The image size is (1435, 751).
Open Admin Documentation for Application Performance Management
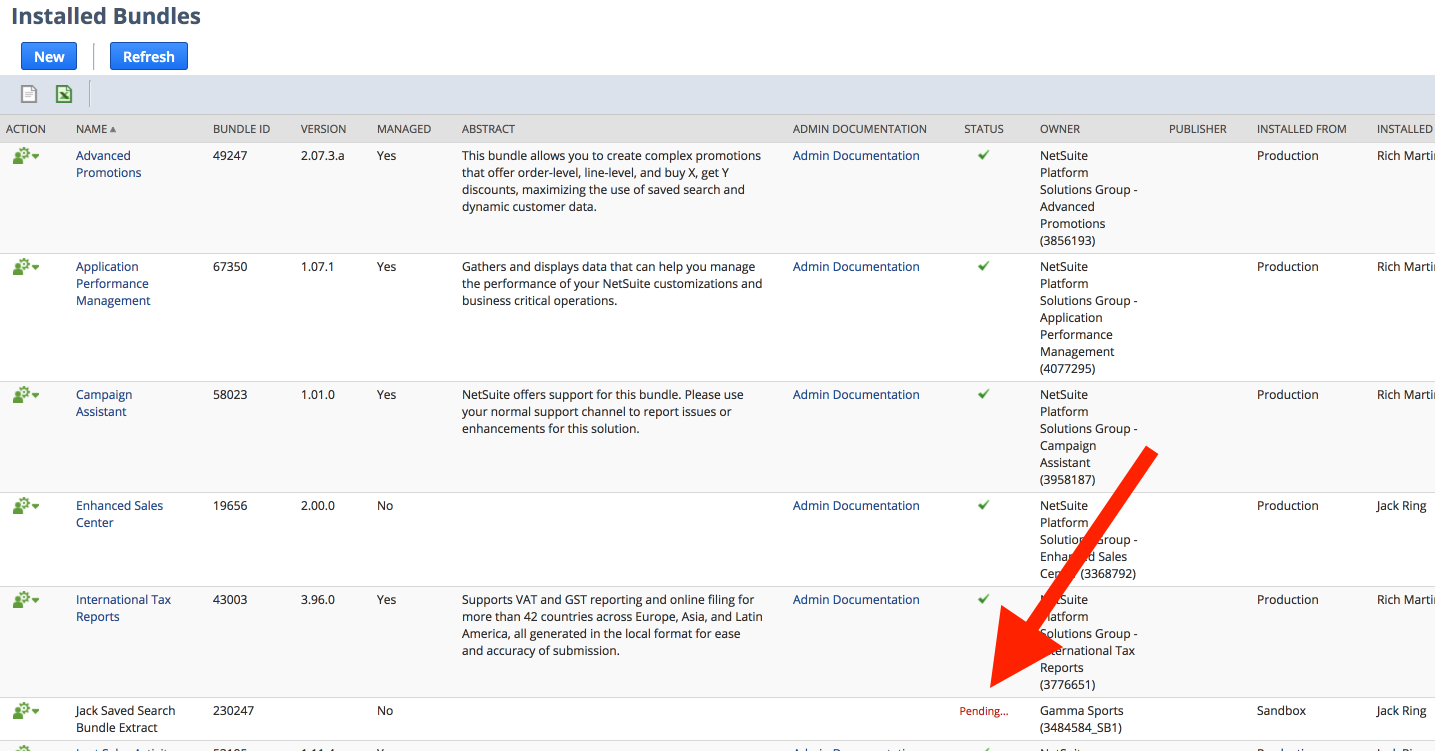coord(856,267)
